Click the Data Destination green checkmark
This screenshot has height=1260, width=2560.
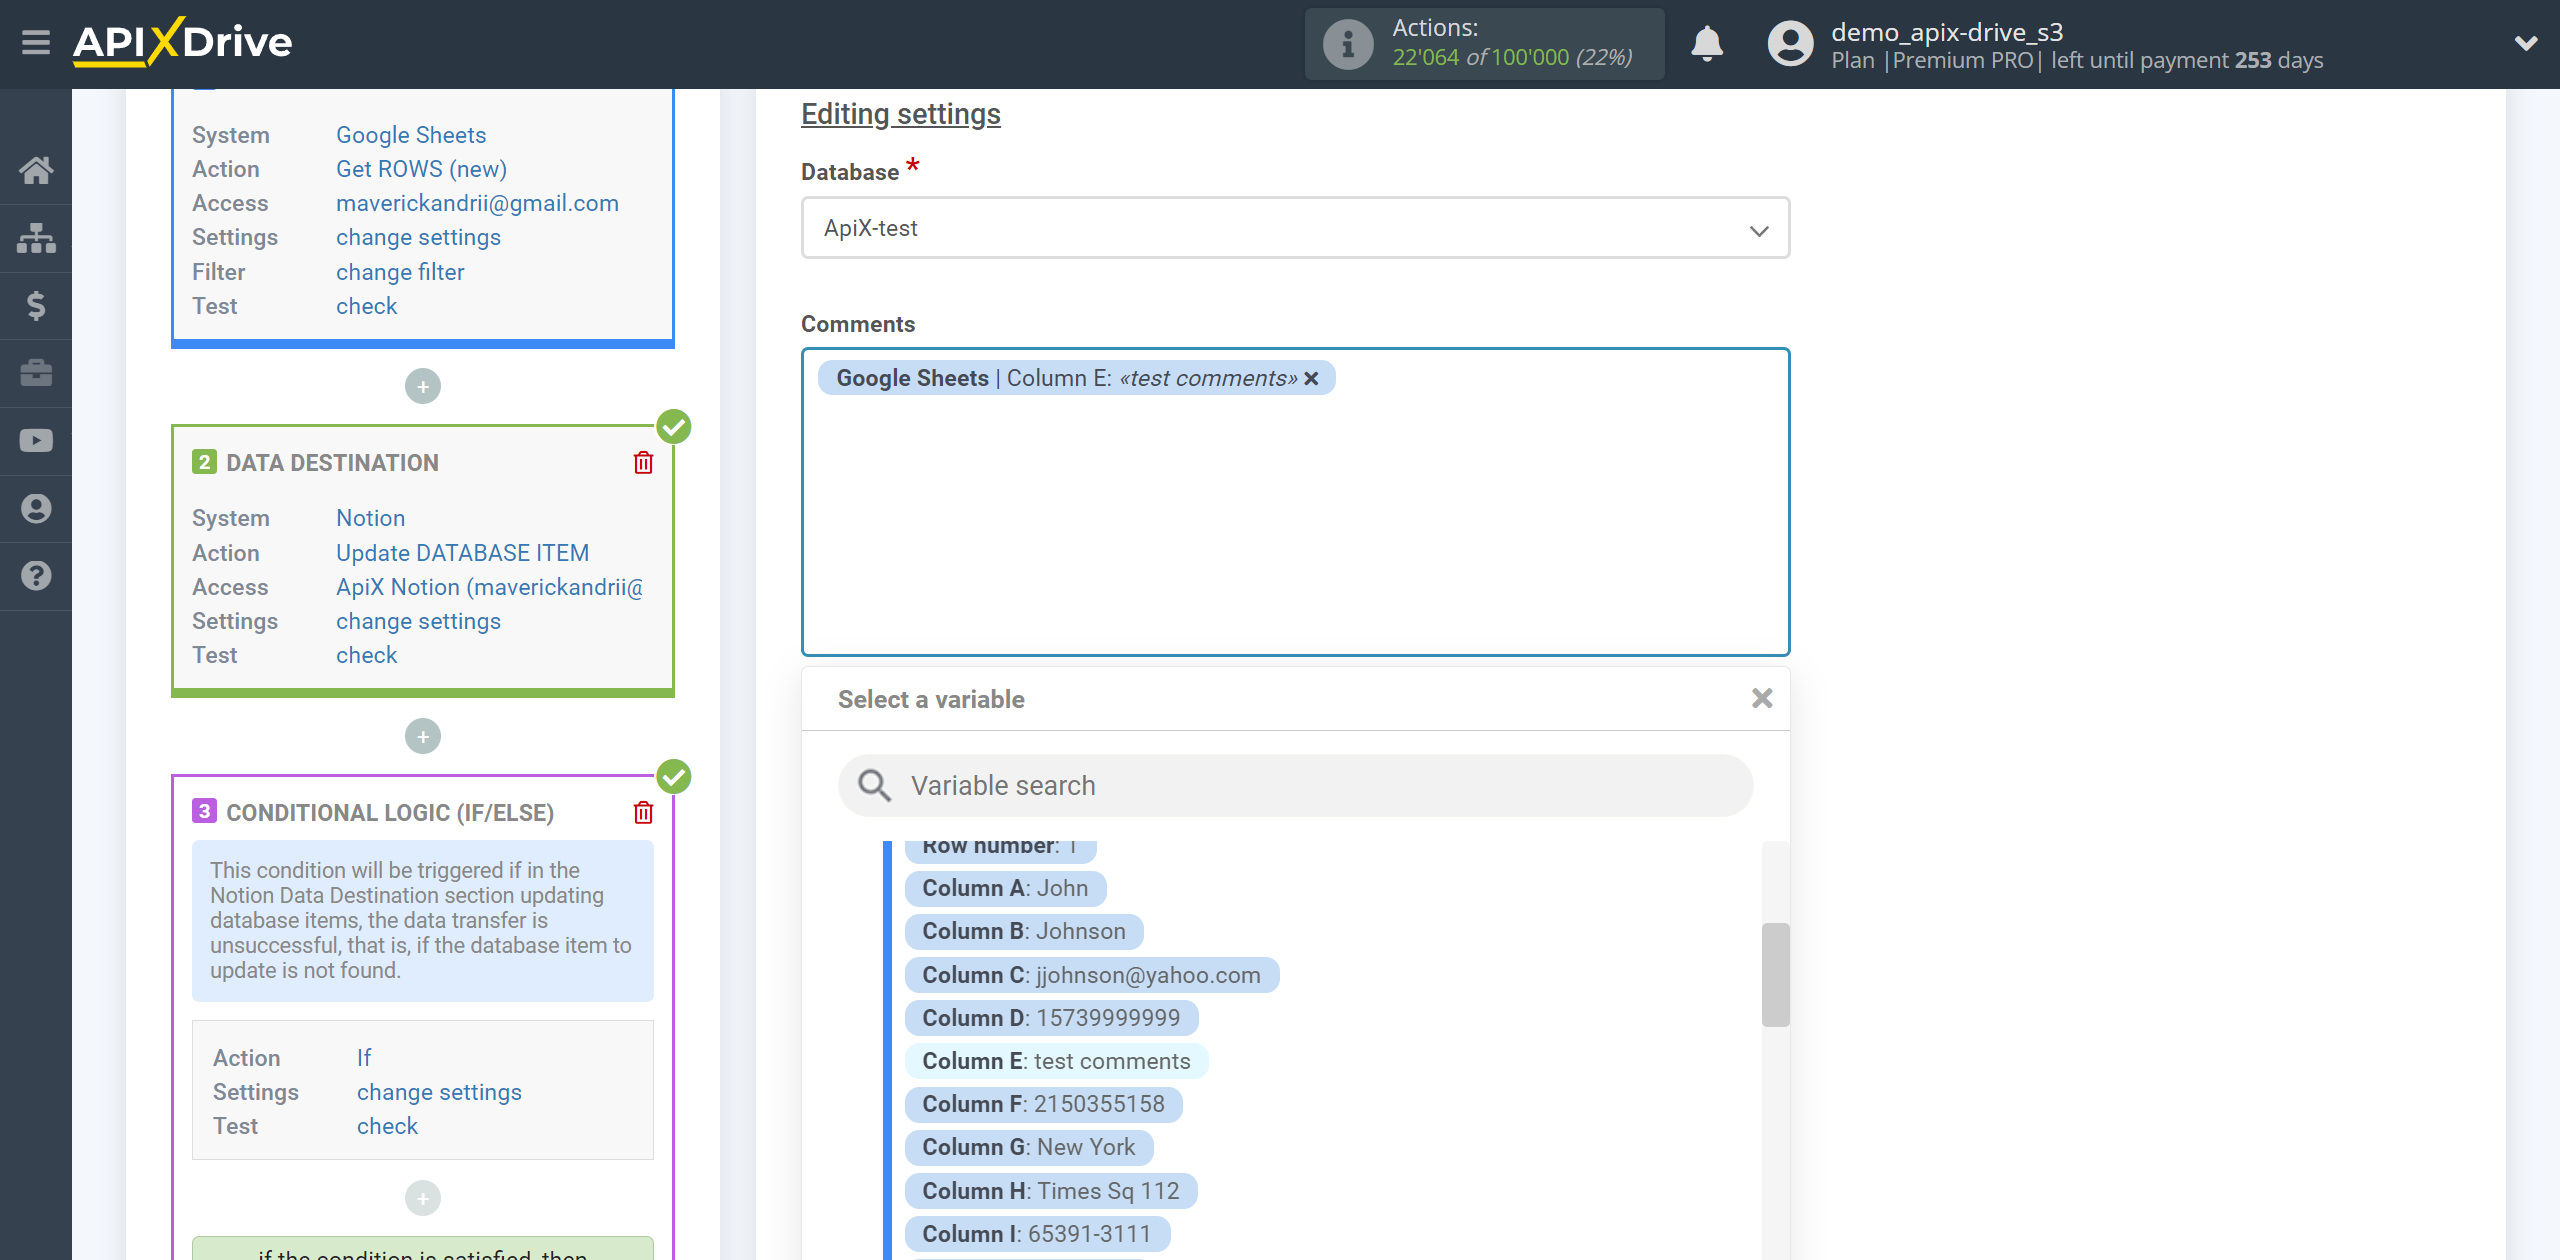click(674, 427)
